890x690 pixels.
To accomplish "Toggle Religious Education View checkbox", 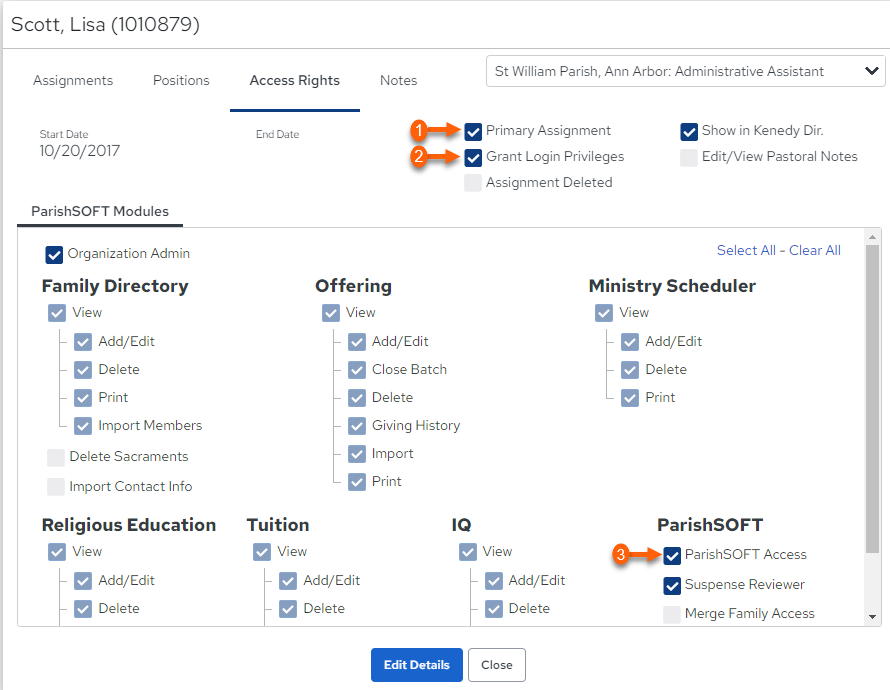I will pyautogui.click(x=57, y=552).
